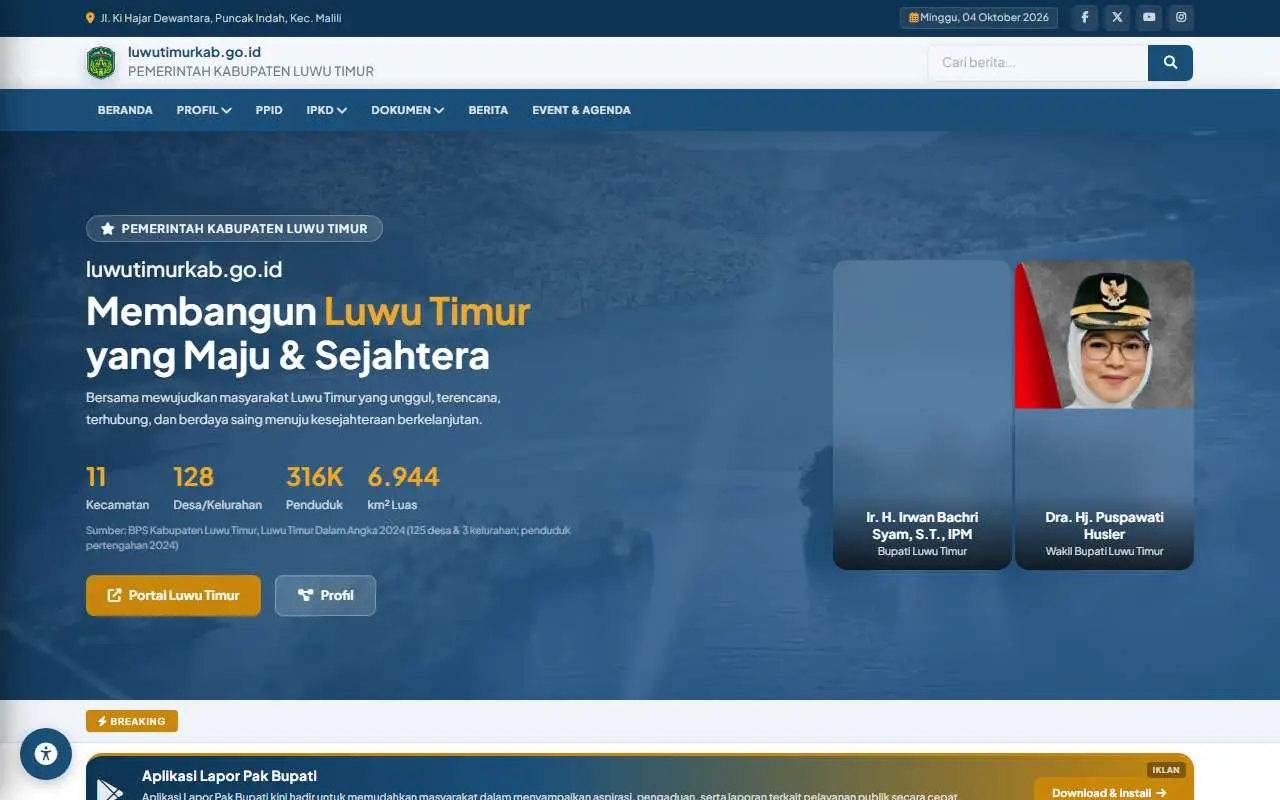This screenshot has width=1280, height=800.
Task: Open the BERITA menu item
Action: click(x=488, y=110)
